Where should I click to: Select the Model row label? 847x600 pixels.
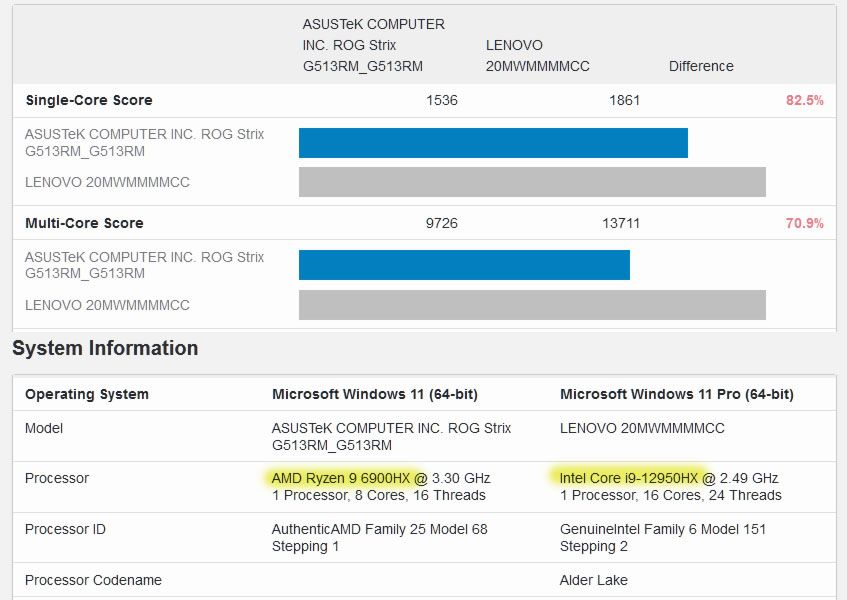44,428
